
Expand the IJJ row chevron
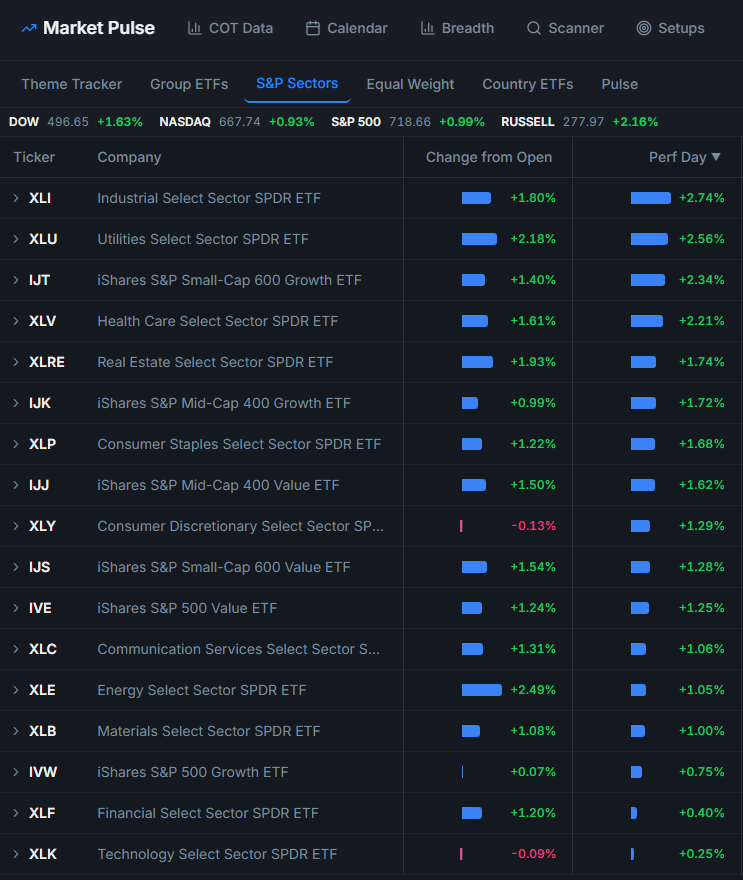coord(16,485)
